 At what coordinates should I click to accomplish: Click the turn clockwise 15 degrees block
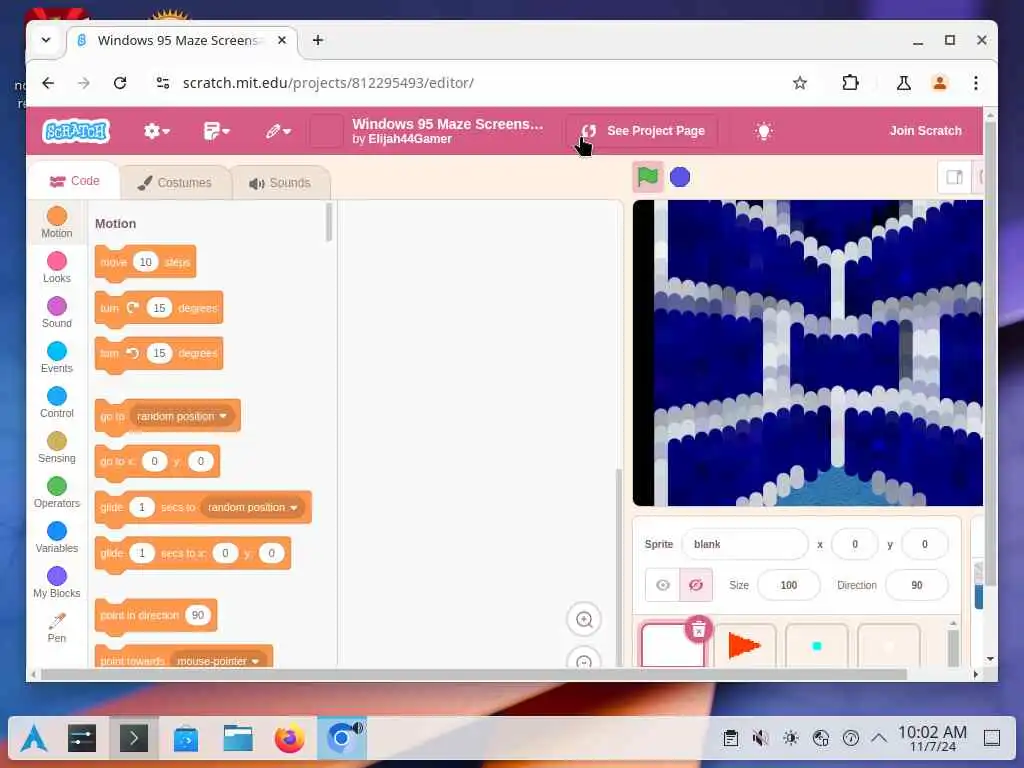pyautogui.click(x=159, y=308)
